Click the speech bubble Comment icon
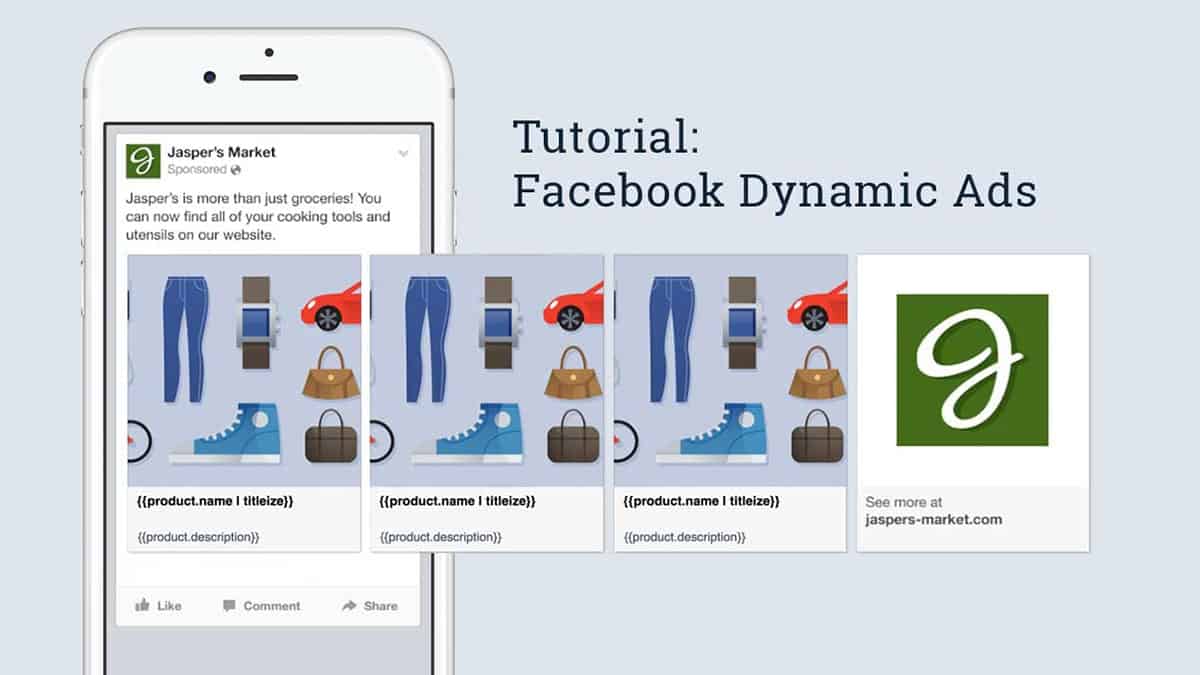The width and height of the screenshot is (1200, 675). pos(229,605)
